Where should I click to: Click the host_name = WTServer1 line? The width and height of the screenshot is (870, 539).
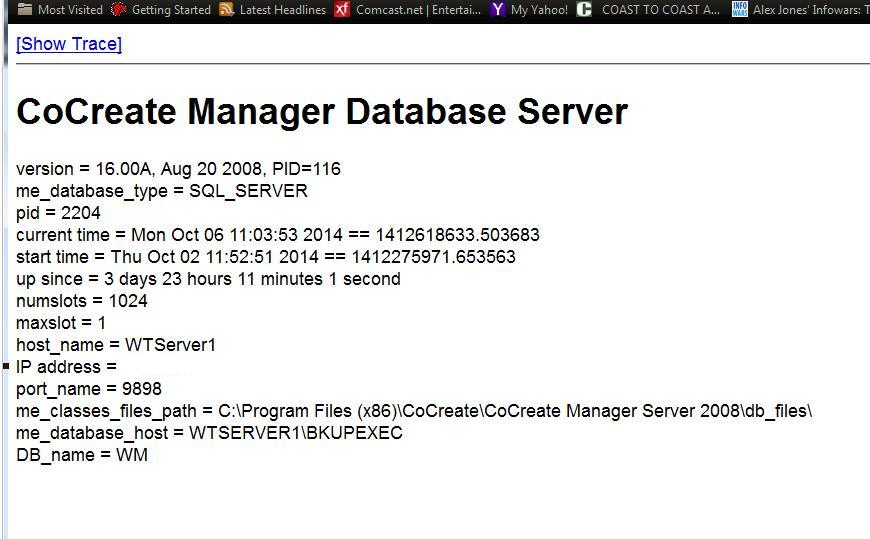[x=115, y=345]
